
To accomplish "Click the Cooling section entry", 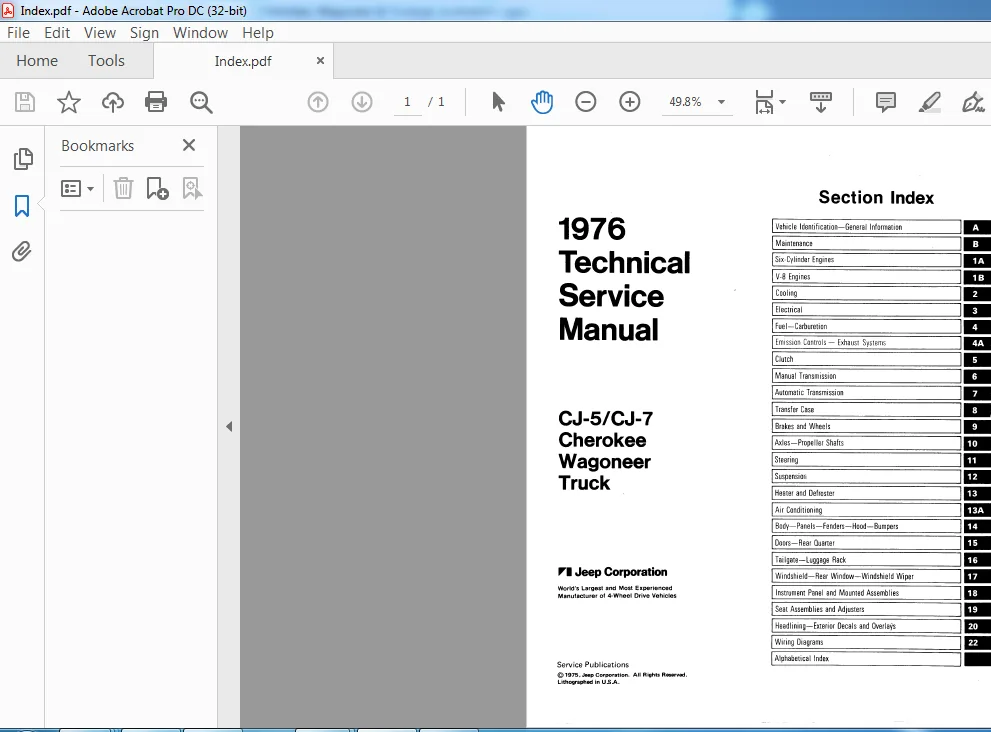I will (866, 293).
